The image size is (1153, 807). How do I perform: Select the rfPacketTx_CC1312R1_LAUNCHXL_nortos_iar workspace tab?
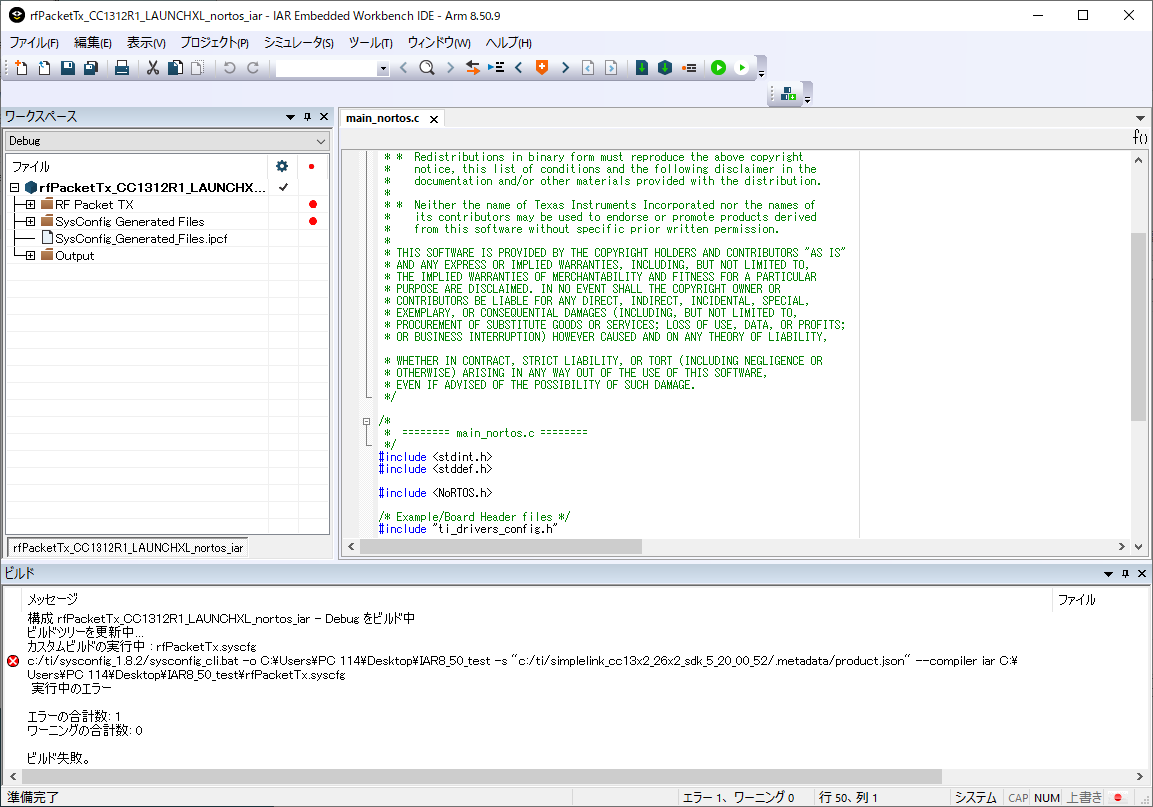[128, 547]
